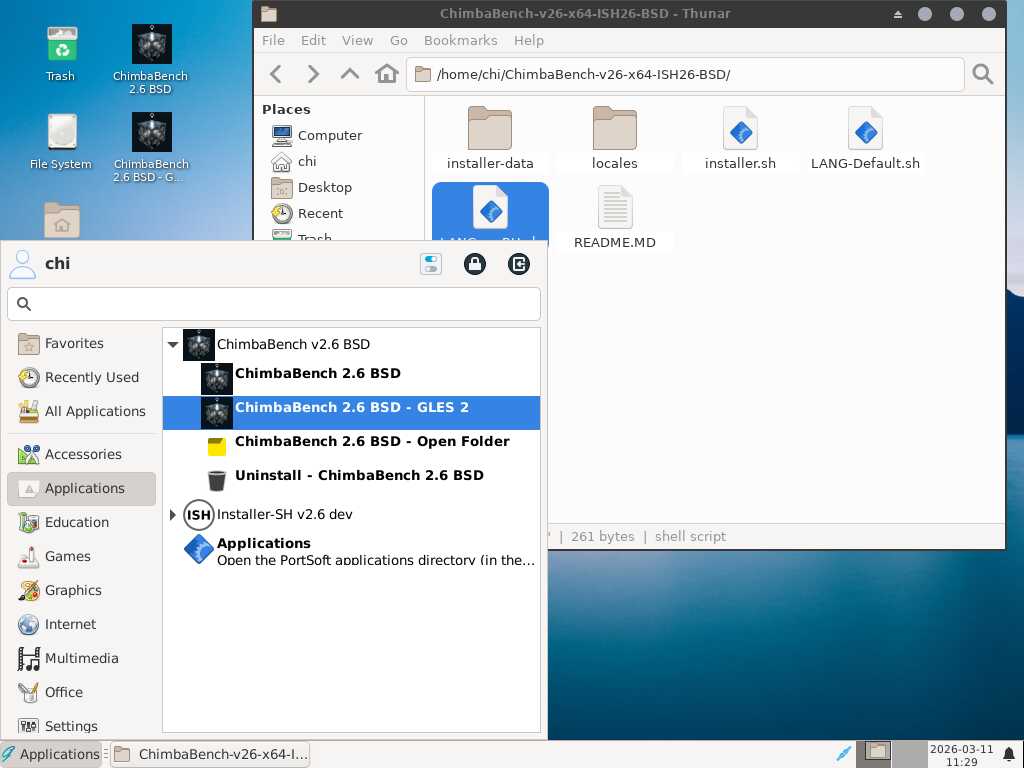Select the locales folder
Screen dimensions: 1024x768
[x=615, y=138]
